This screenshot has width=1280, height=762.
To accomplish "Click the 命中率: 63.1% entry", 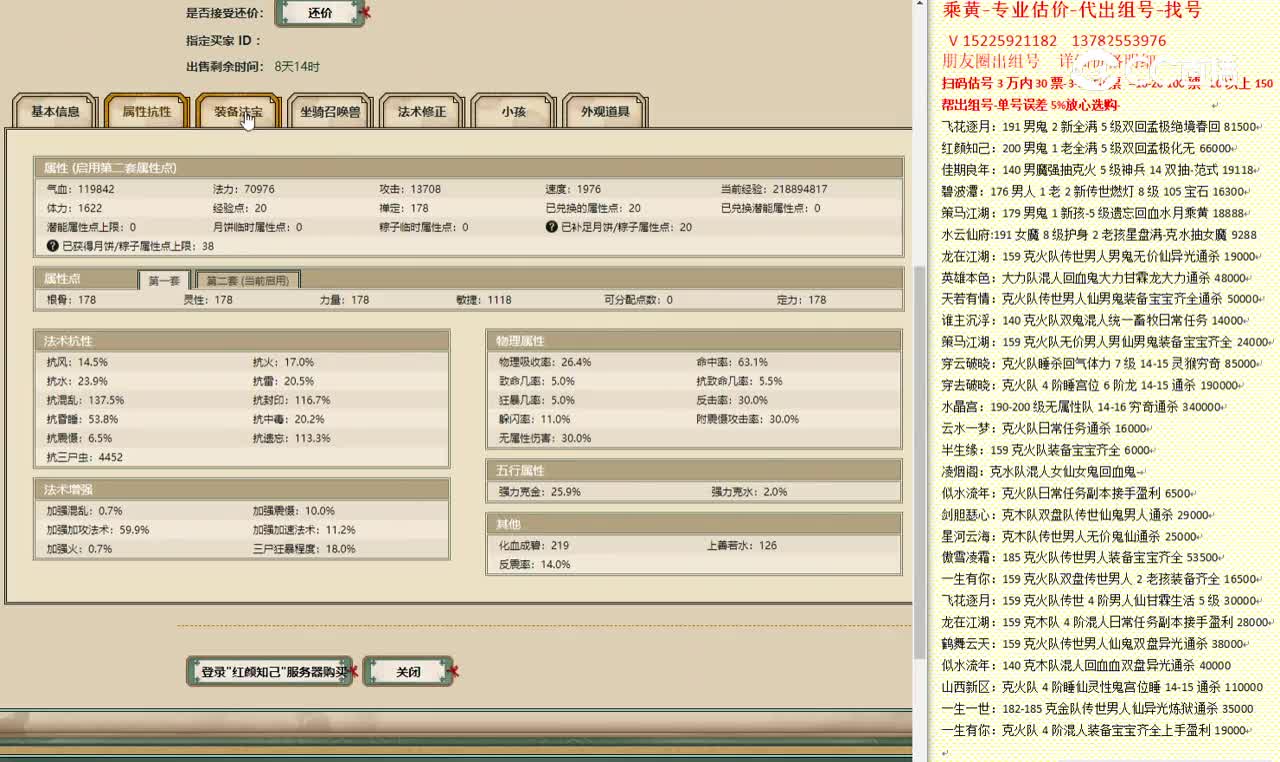I will click(x=732, y=362).
